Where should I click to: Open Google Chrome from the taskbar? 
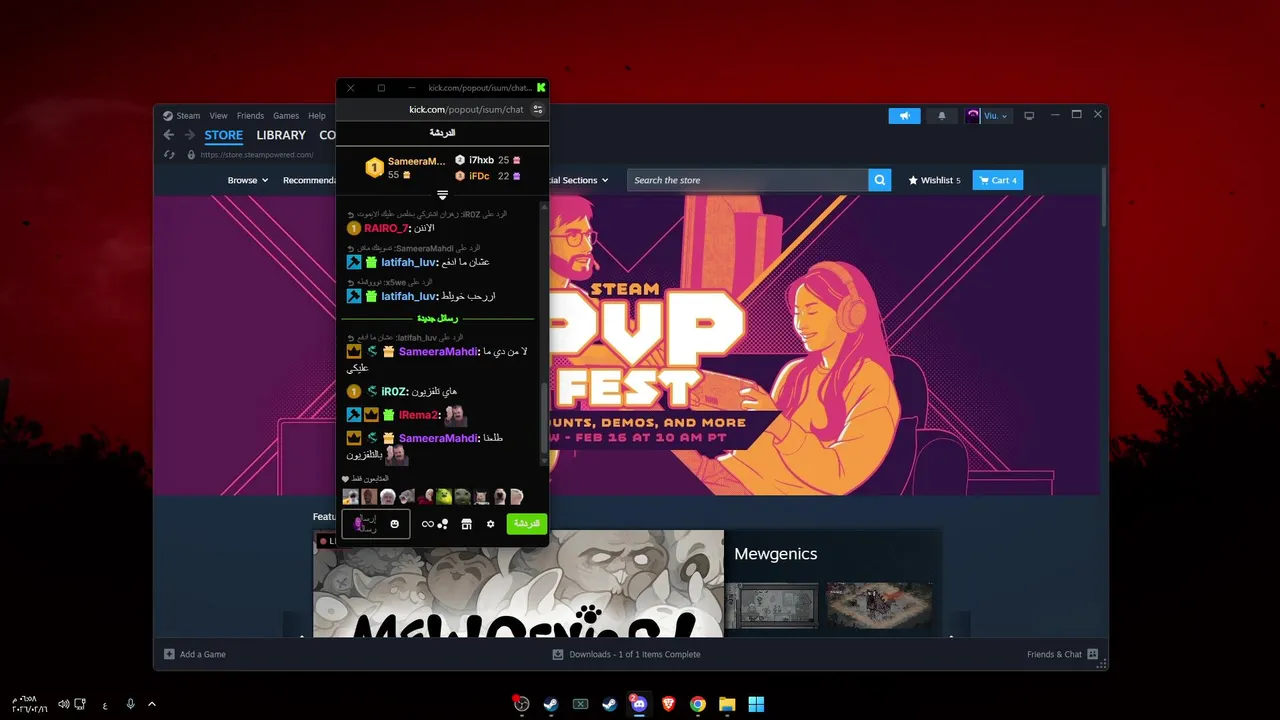tap(698, 704)
